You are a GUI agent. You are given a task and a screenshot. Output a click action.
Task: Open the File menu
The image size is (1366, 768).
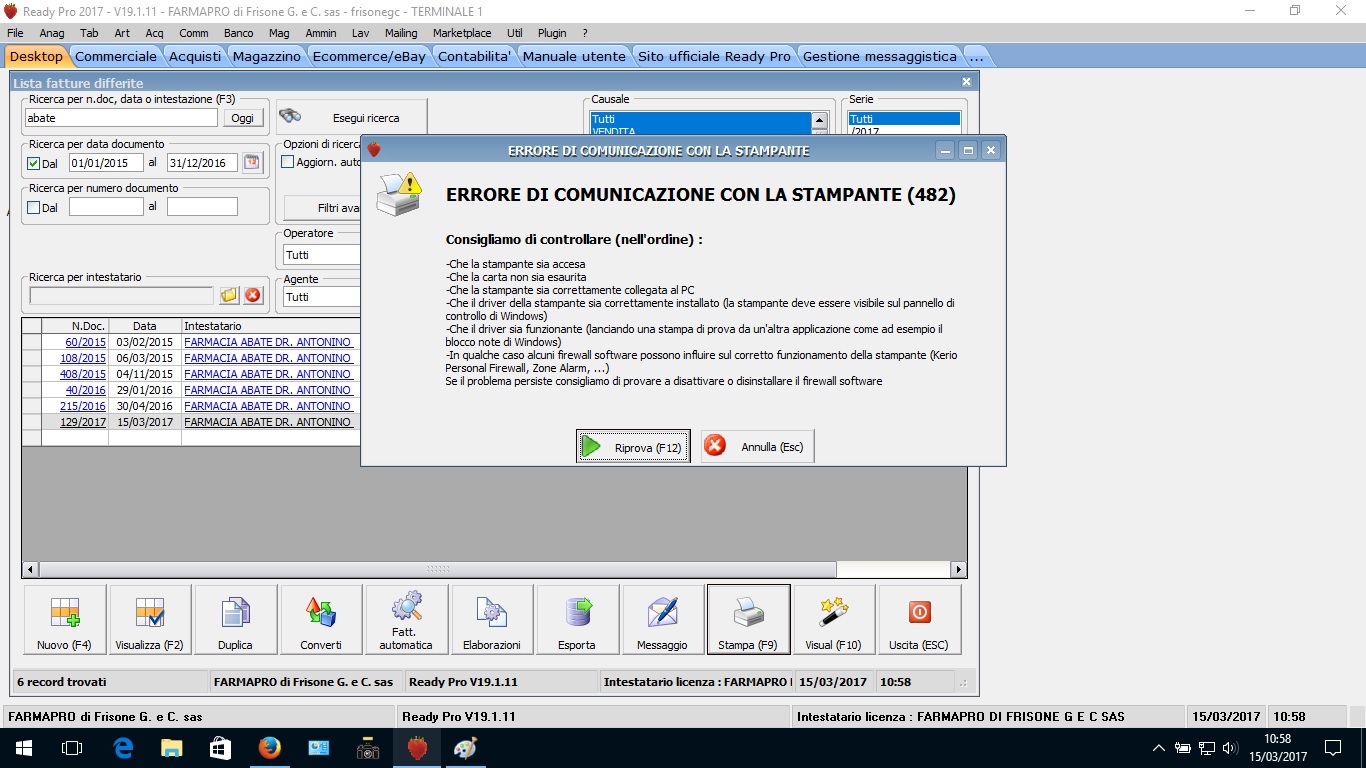coord(15,33)
